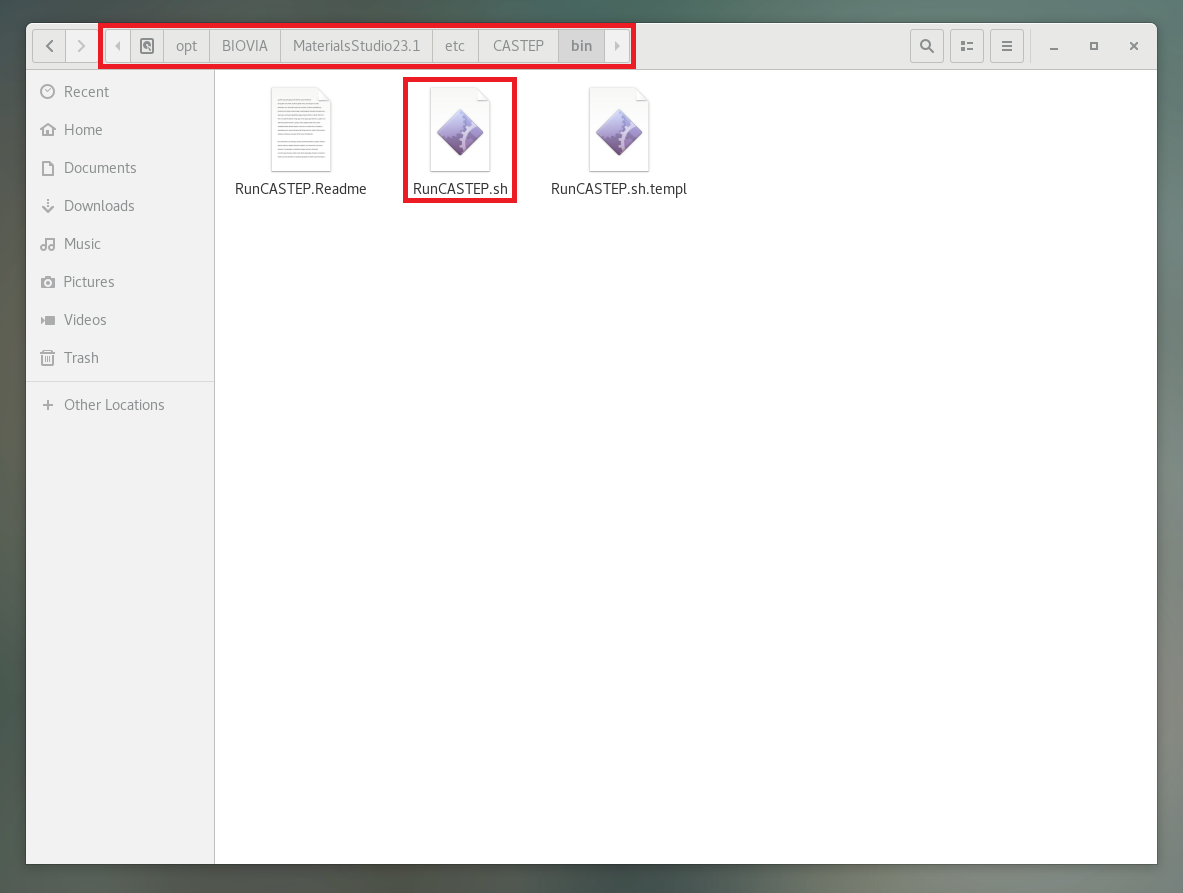The image size is (1183, 893).
Task: Select the etc path segment
Action: 455,46
